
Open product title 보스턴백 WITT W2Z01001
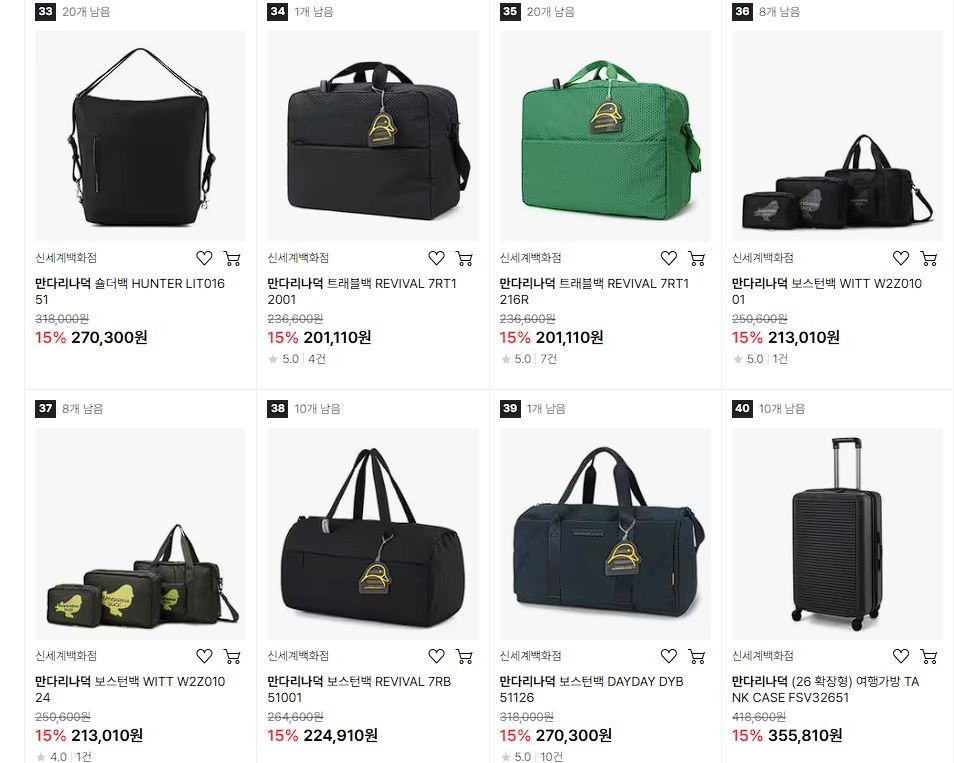pos(827,291)
